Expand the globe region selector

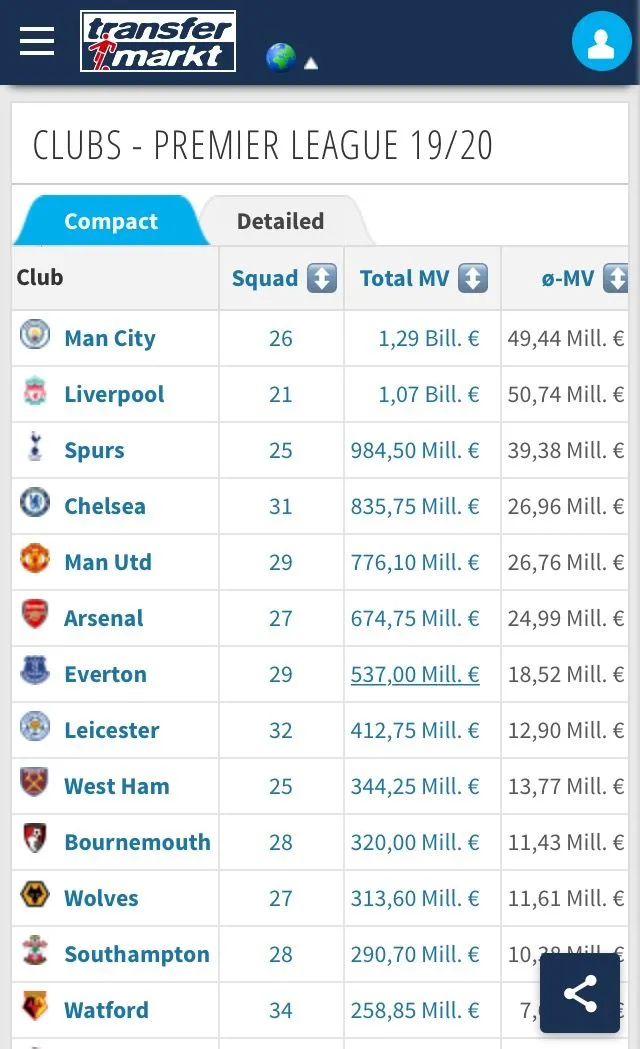(x=280, y=58)
